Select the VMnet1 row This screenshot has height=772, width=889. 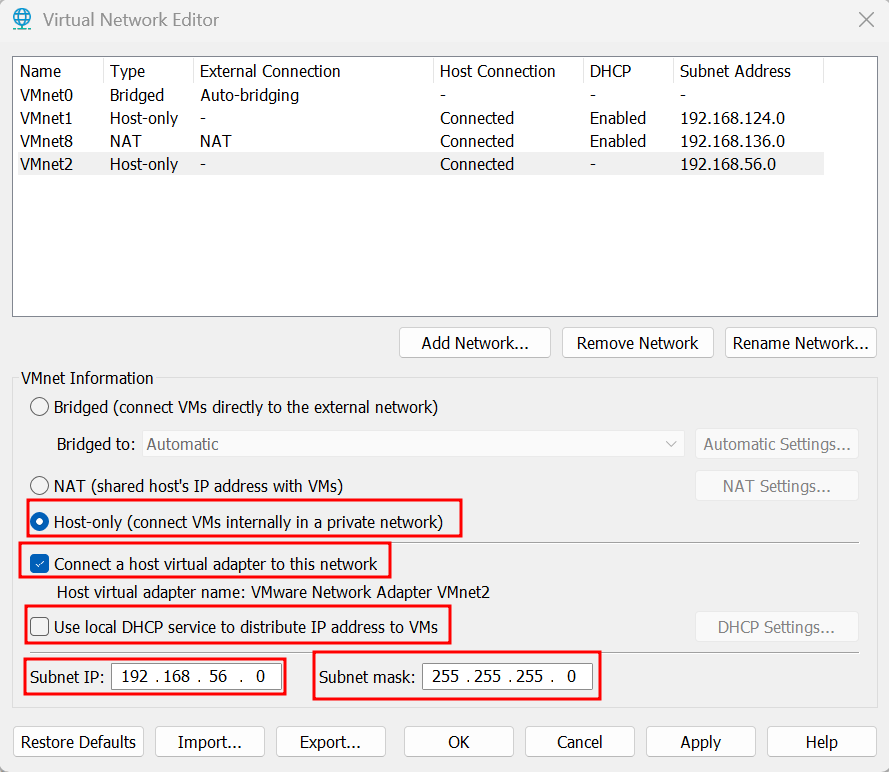click(421, 118)
